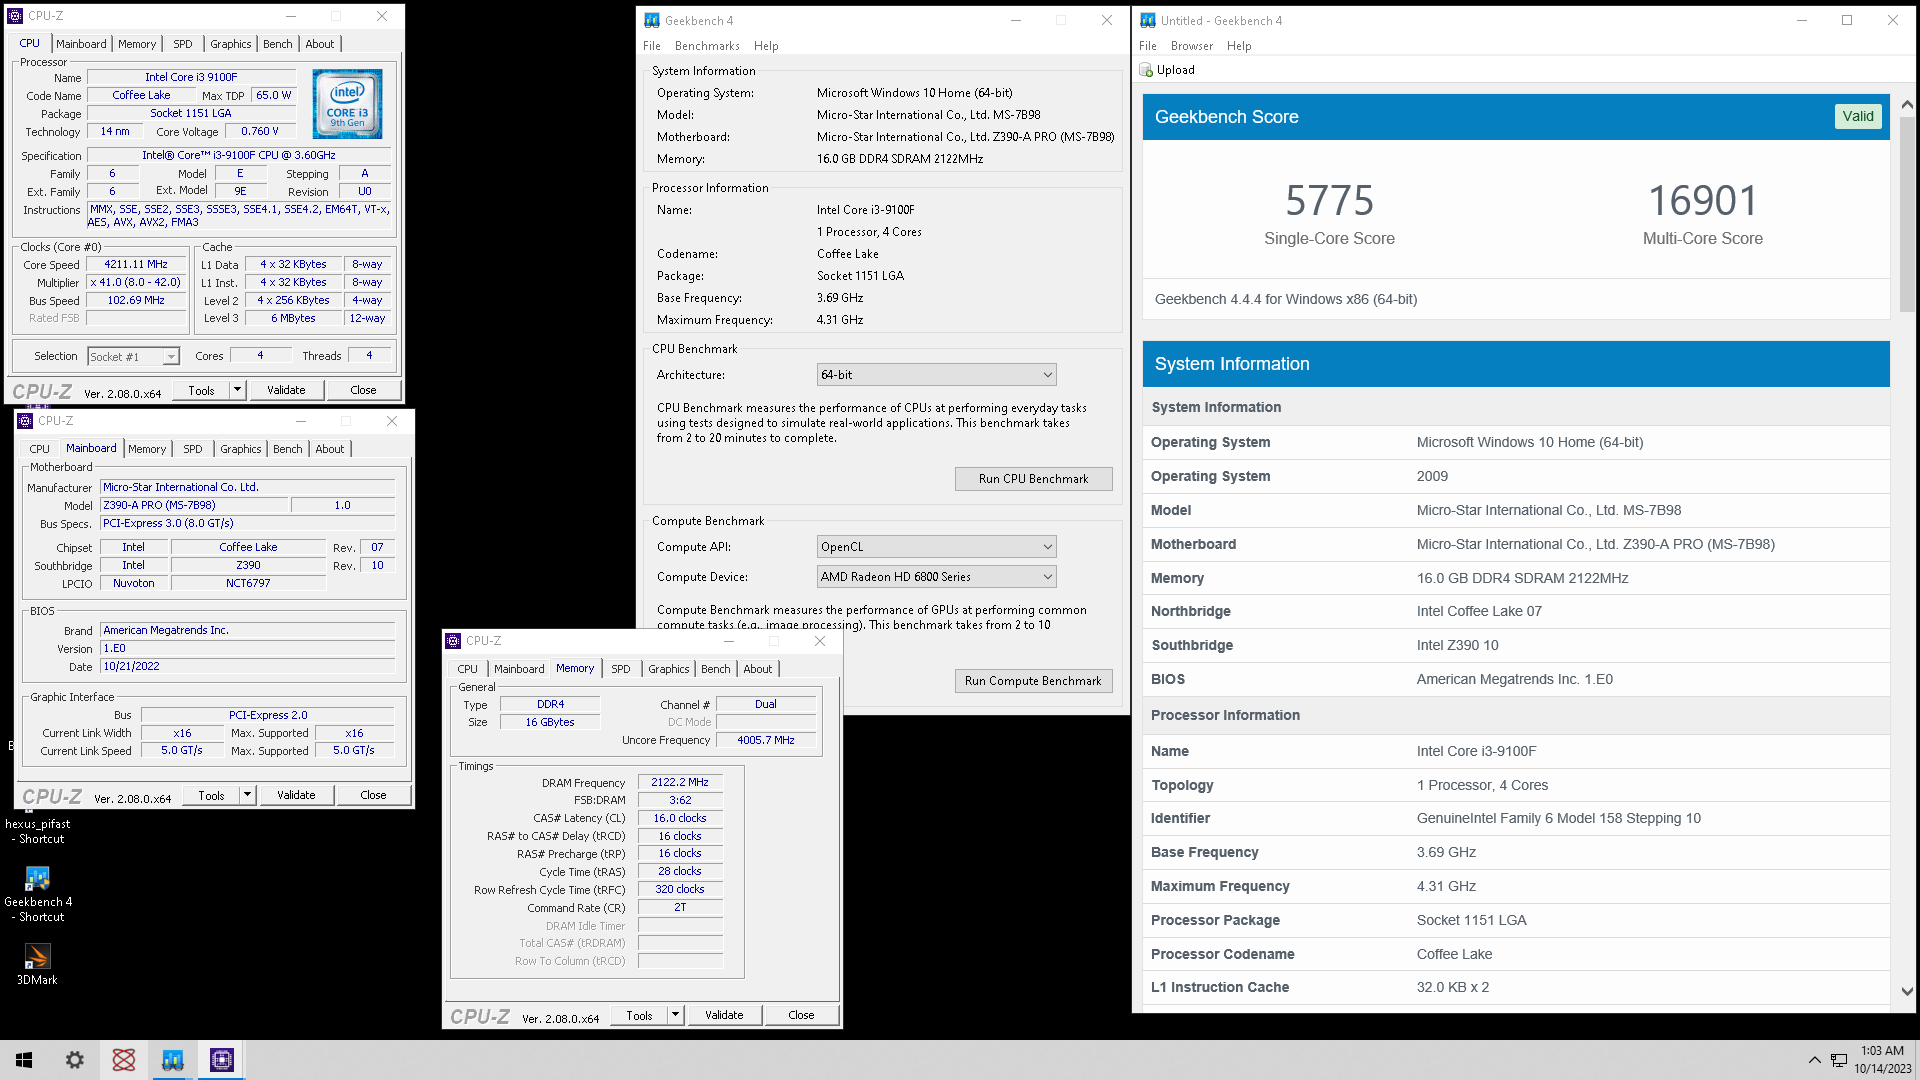Open the 3DMark desktop shortcut
The image size is (1920, 1080).
(37, 965)
